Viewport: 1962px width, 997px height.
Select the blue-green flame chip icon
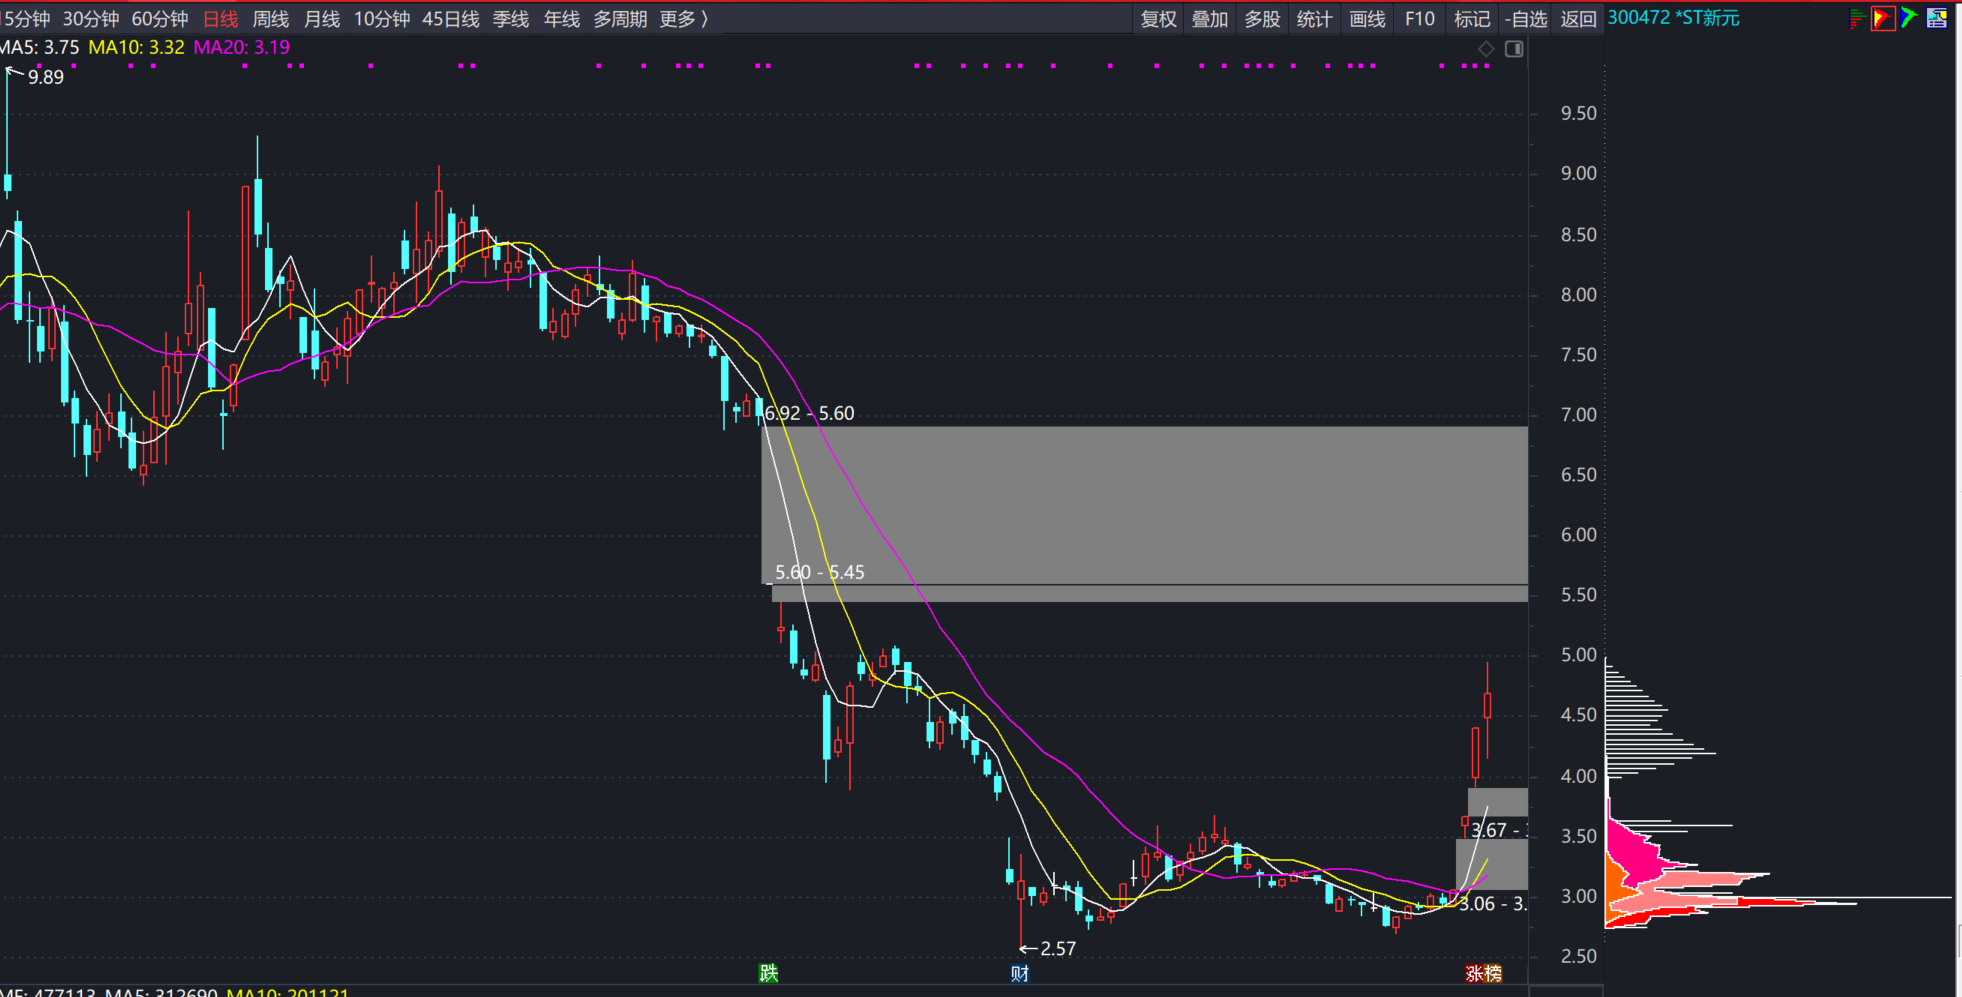click(1909, 18)
